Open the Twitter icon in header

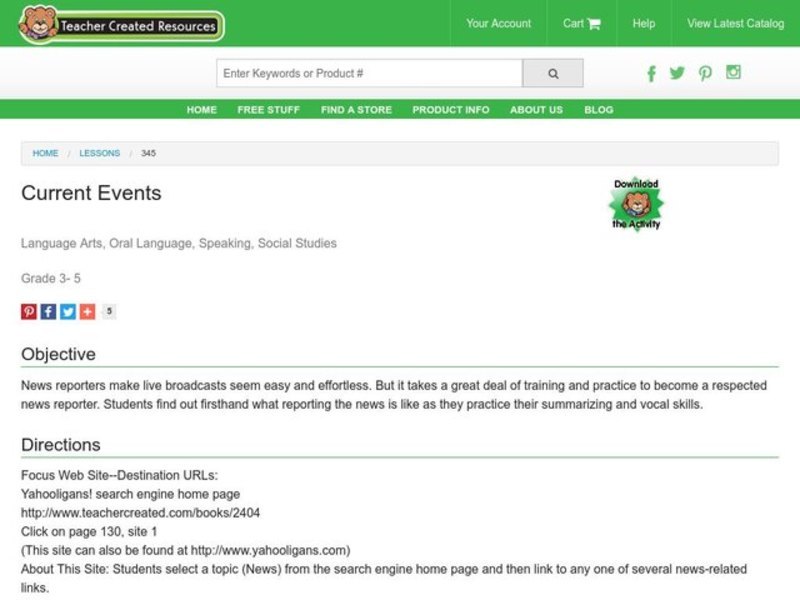(x=677, y=73)
